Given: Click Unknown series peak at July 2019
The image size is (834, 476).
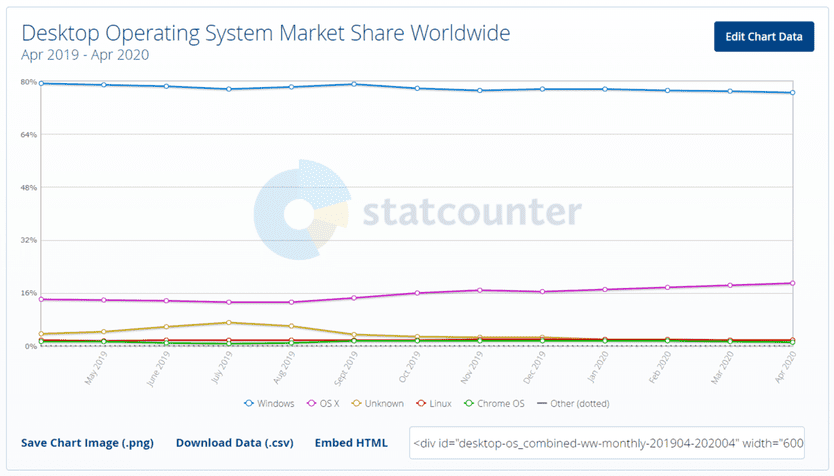Looking at the screenshot, I should 229,322.
